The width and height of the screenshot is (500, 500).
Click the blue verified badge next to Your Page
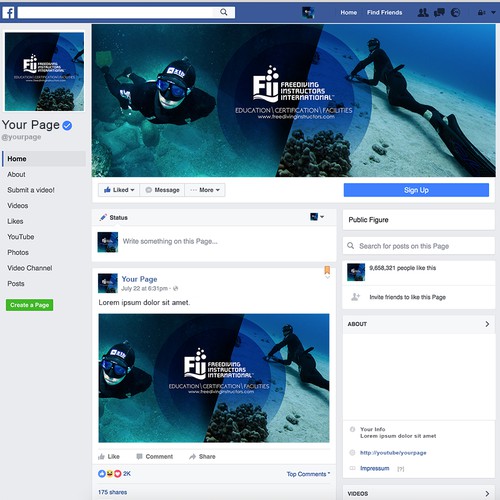point(67,125)
